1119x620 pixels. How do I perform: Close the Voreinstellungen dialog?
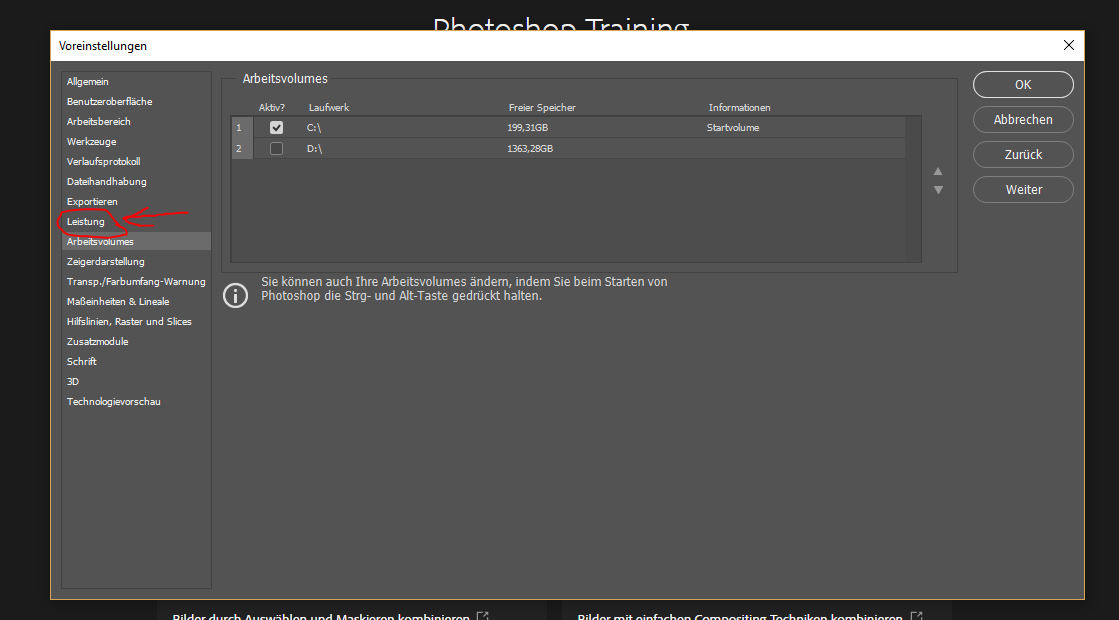click(x=1068, y=45)
